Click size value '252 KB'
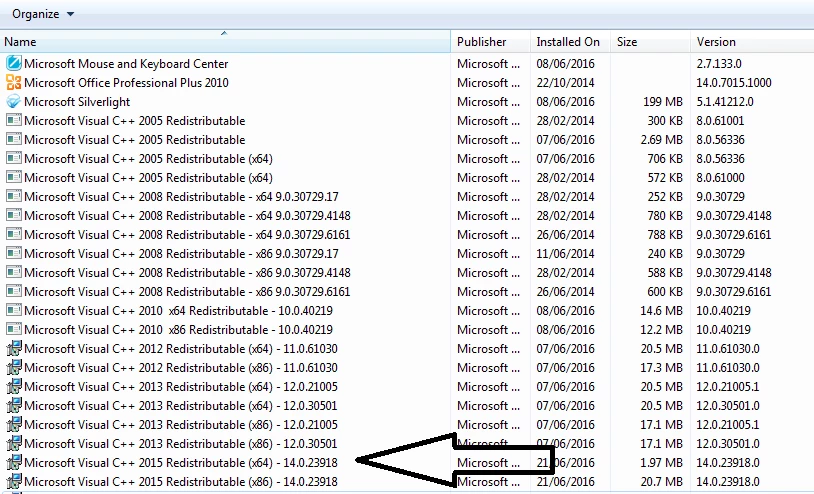This screenshot has width=814, height=494. [665, 197]
